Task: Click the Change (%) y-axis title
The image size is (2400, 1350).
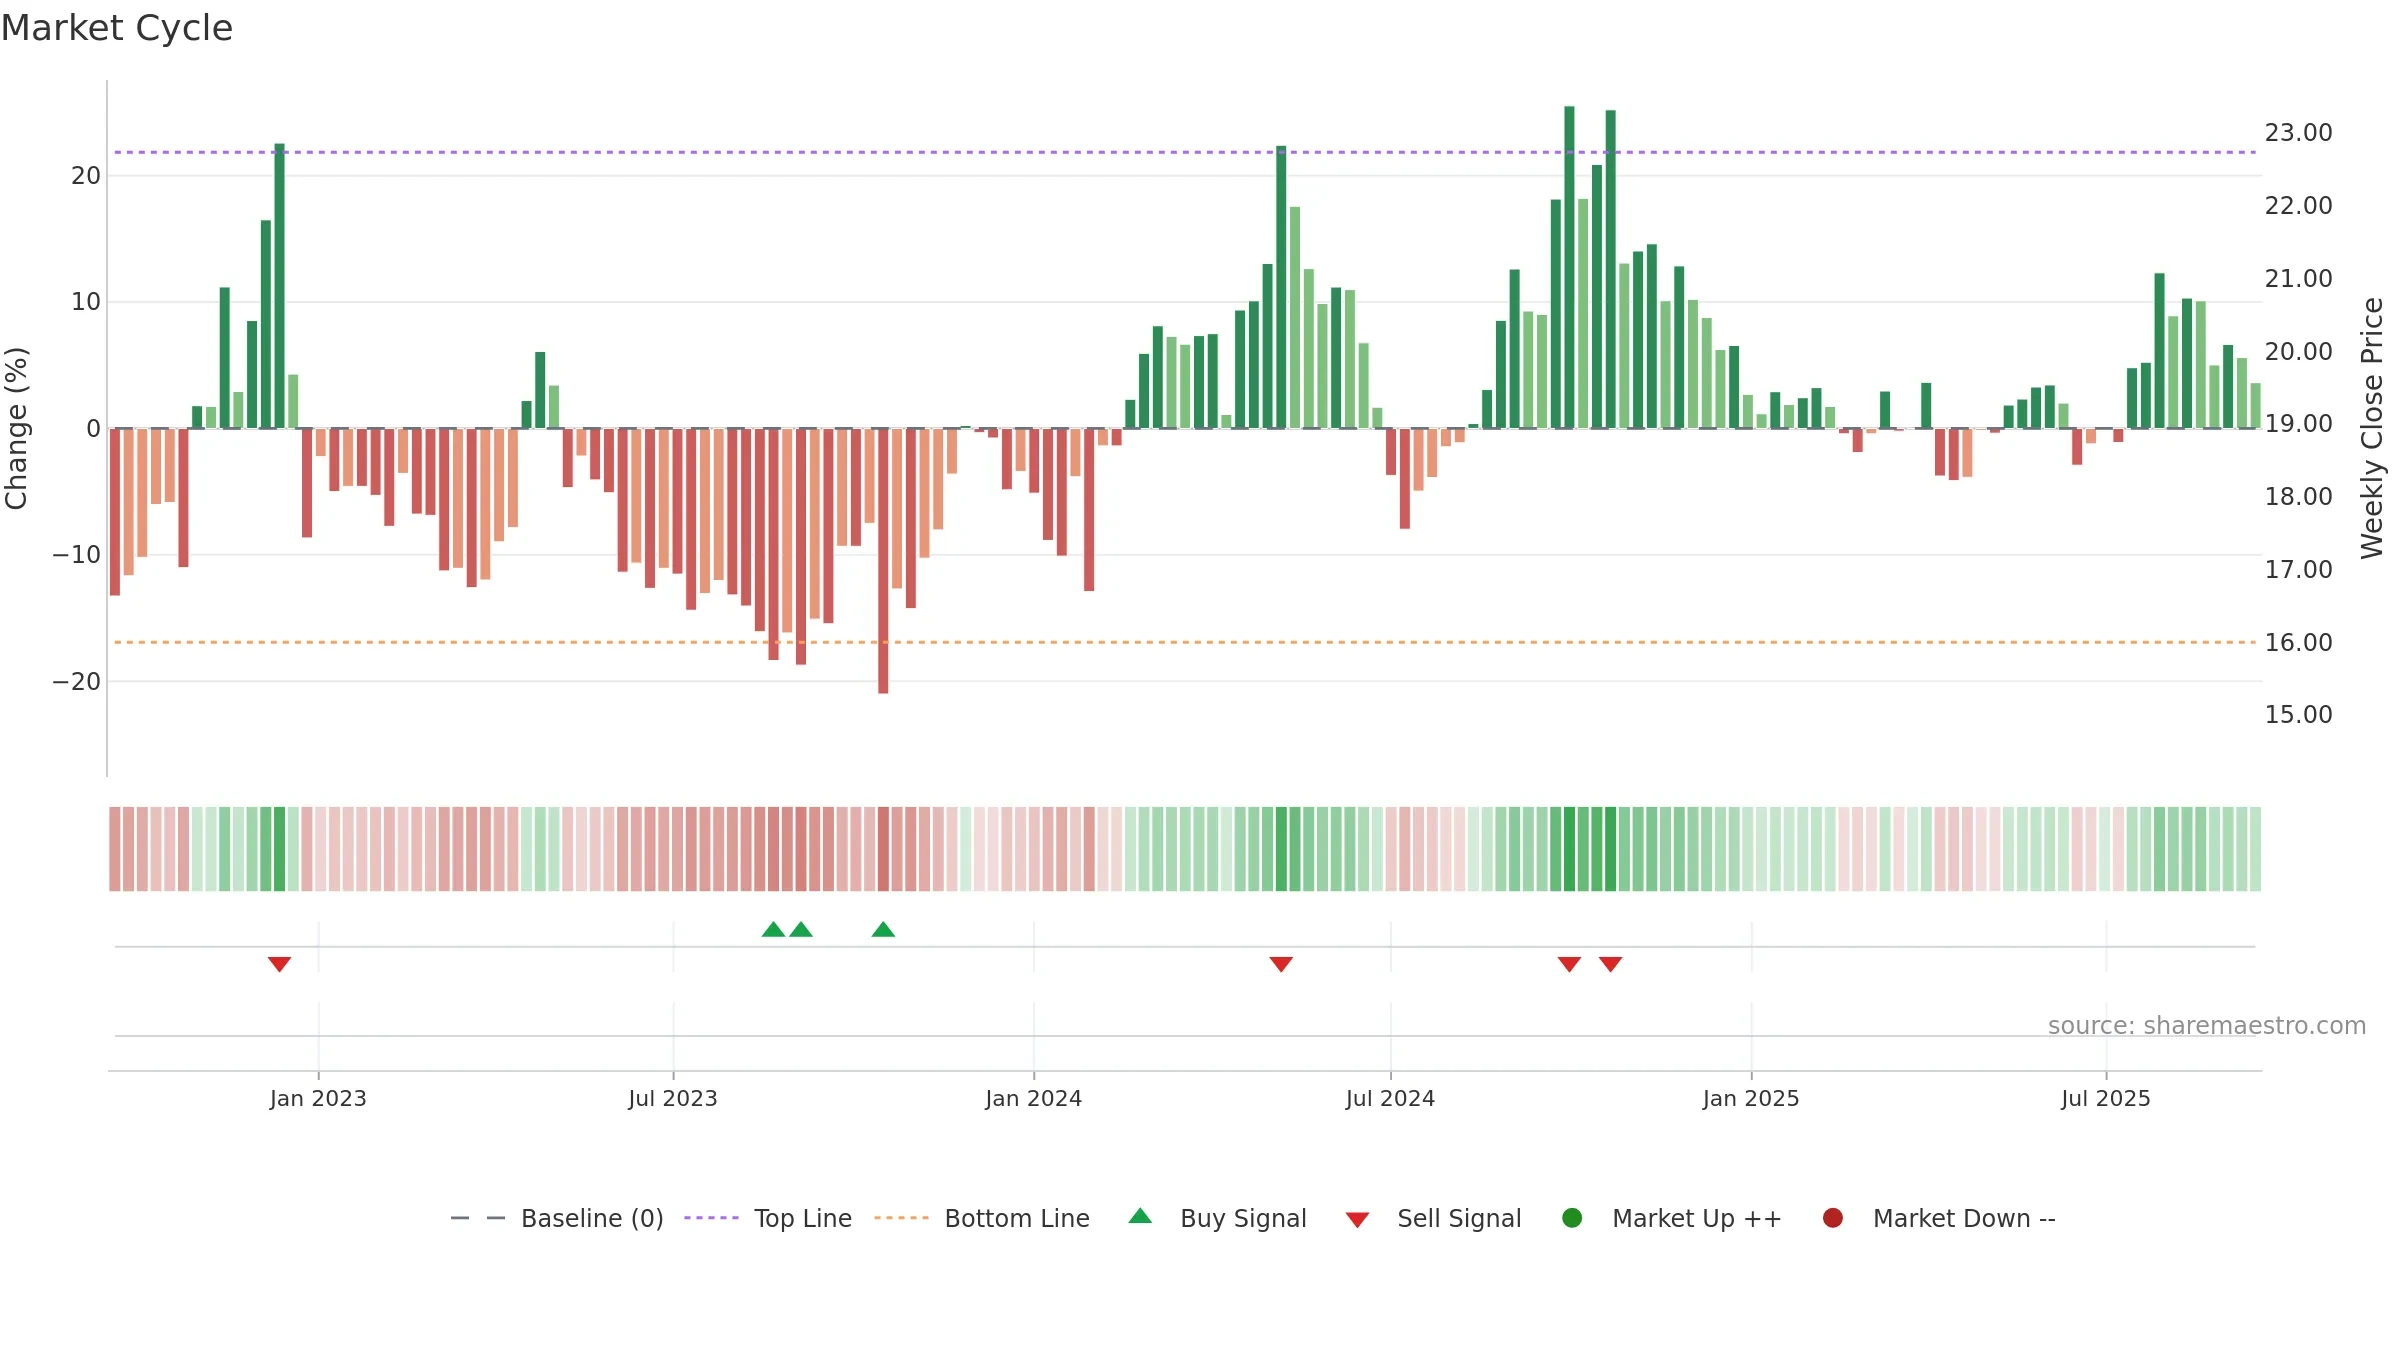Action: [x=16, y=428]
